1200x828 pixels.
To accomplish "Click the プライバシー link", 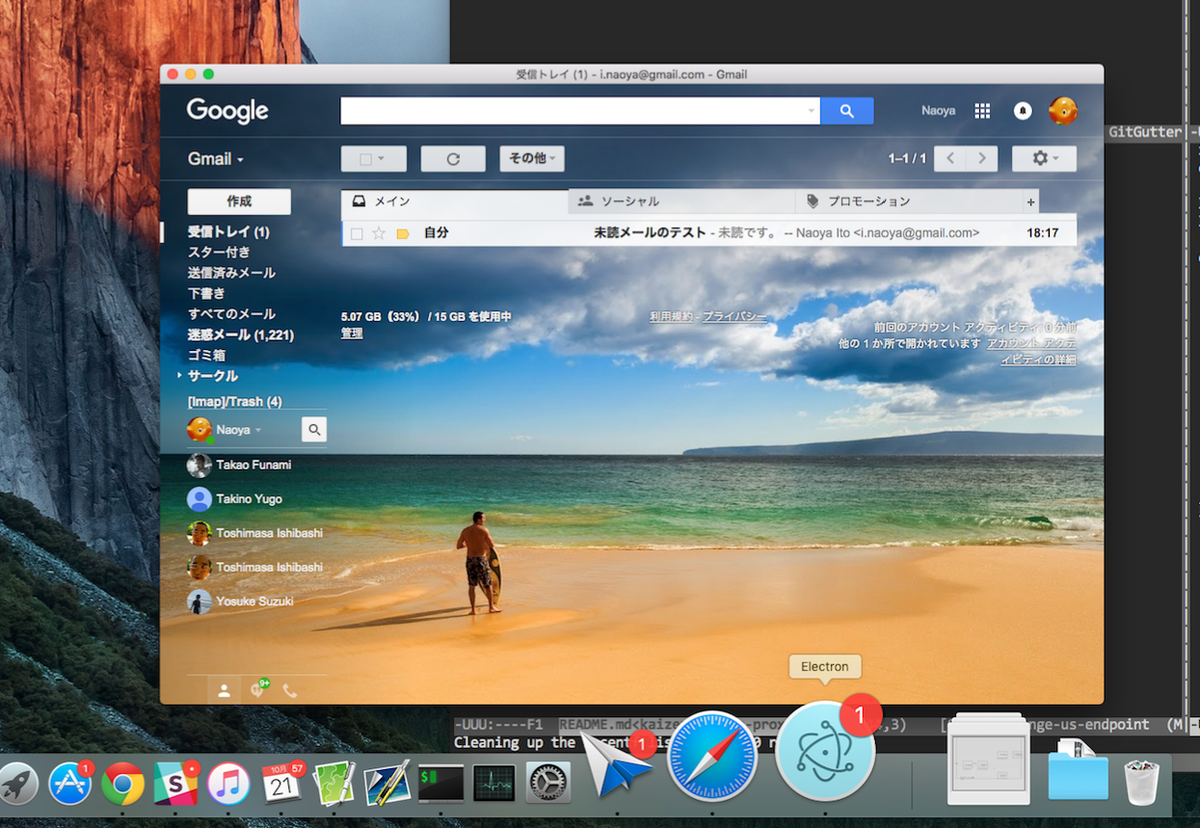I will point(734,316).
